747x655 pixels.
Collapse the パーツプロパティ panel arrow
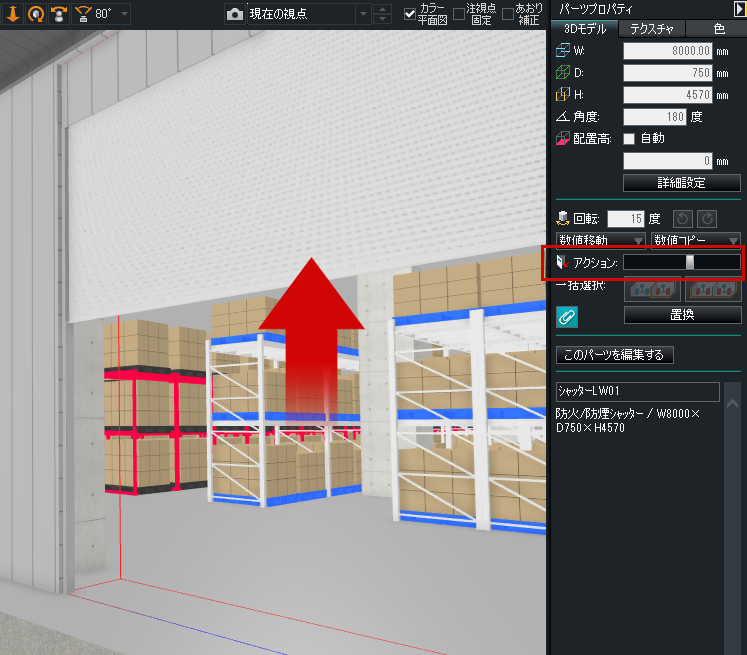point(738,8)
